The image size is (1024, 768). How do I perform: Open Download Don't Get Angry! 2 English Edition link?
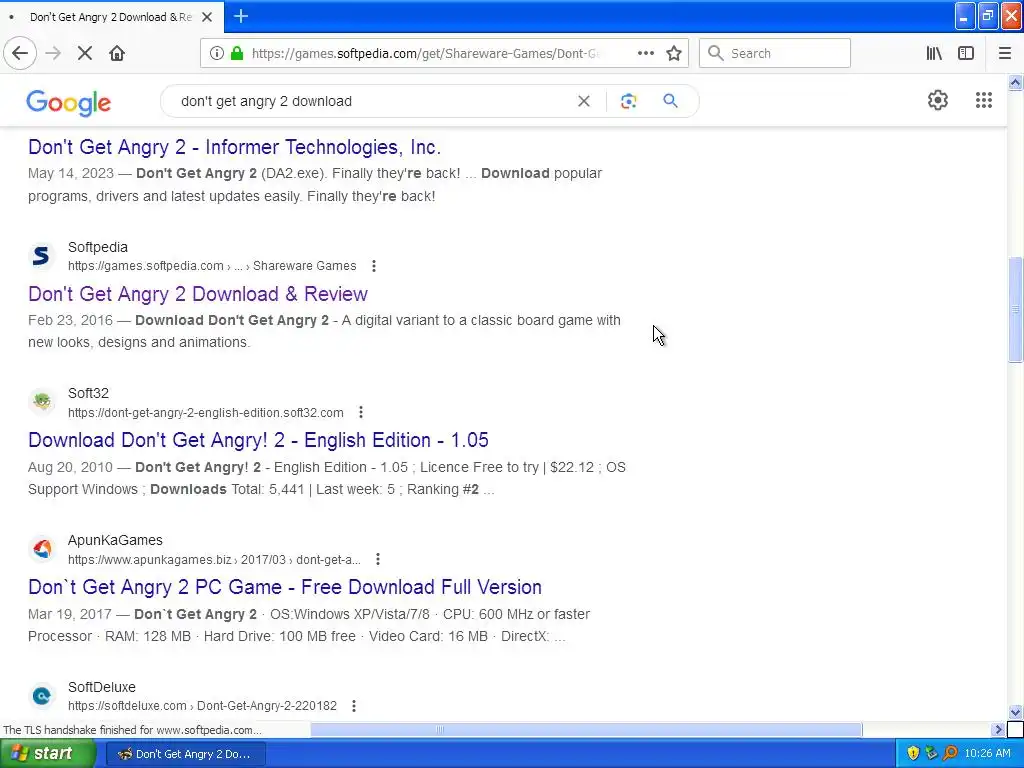coord(258,440)
